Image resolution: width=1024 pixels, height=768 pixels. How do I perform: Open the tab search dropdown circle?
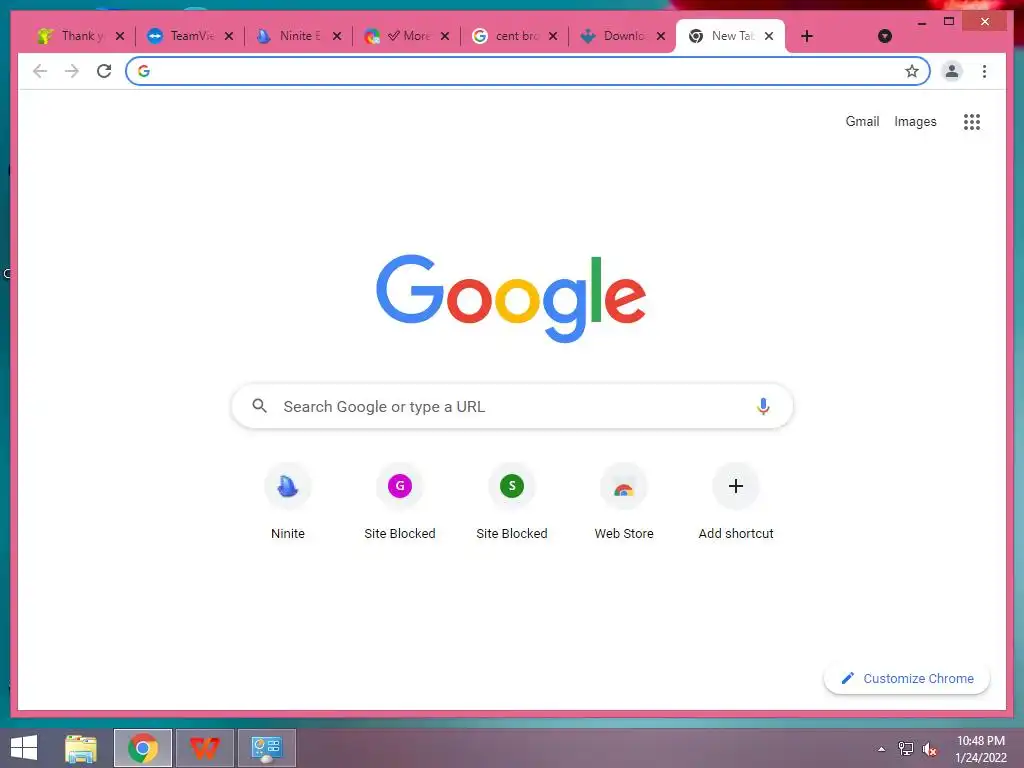click(x=884, y=36)
